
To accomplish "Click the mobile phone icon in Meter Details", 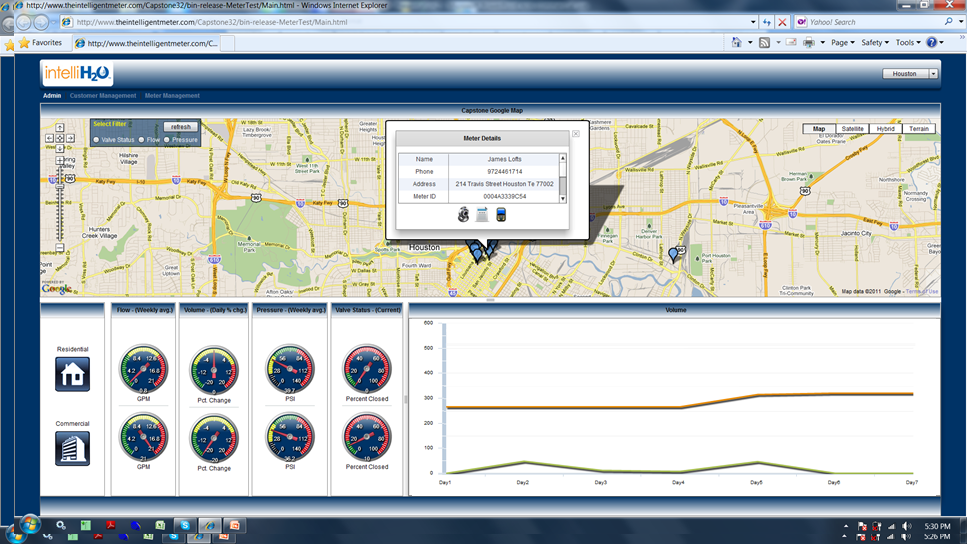I will [x=501, y=215].
